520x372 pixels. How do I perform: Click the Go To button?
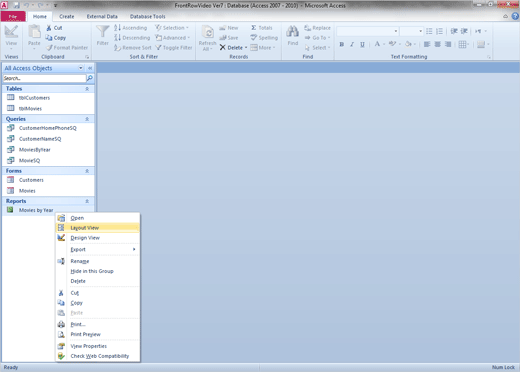pyautogui.click(x=317, y=38)
